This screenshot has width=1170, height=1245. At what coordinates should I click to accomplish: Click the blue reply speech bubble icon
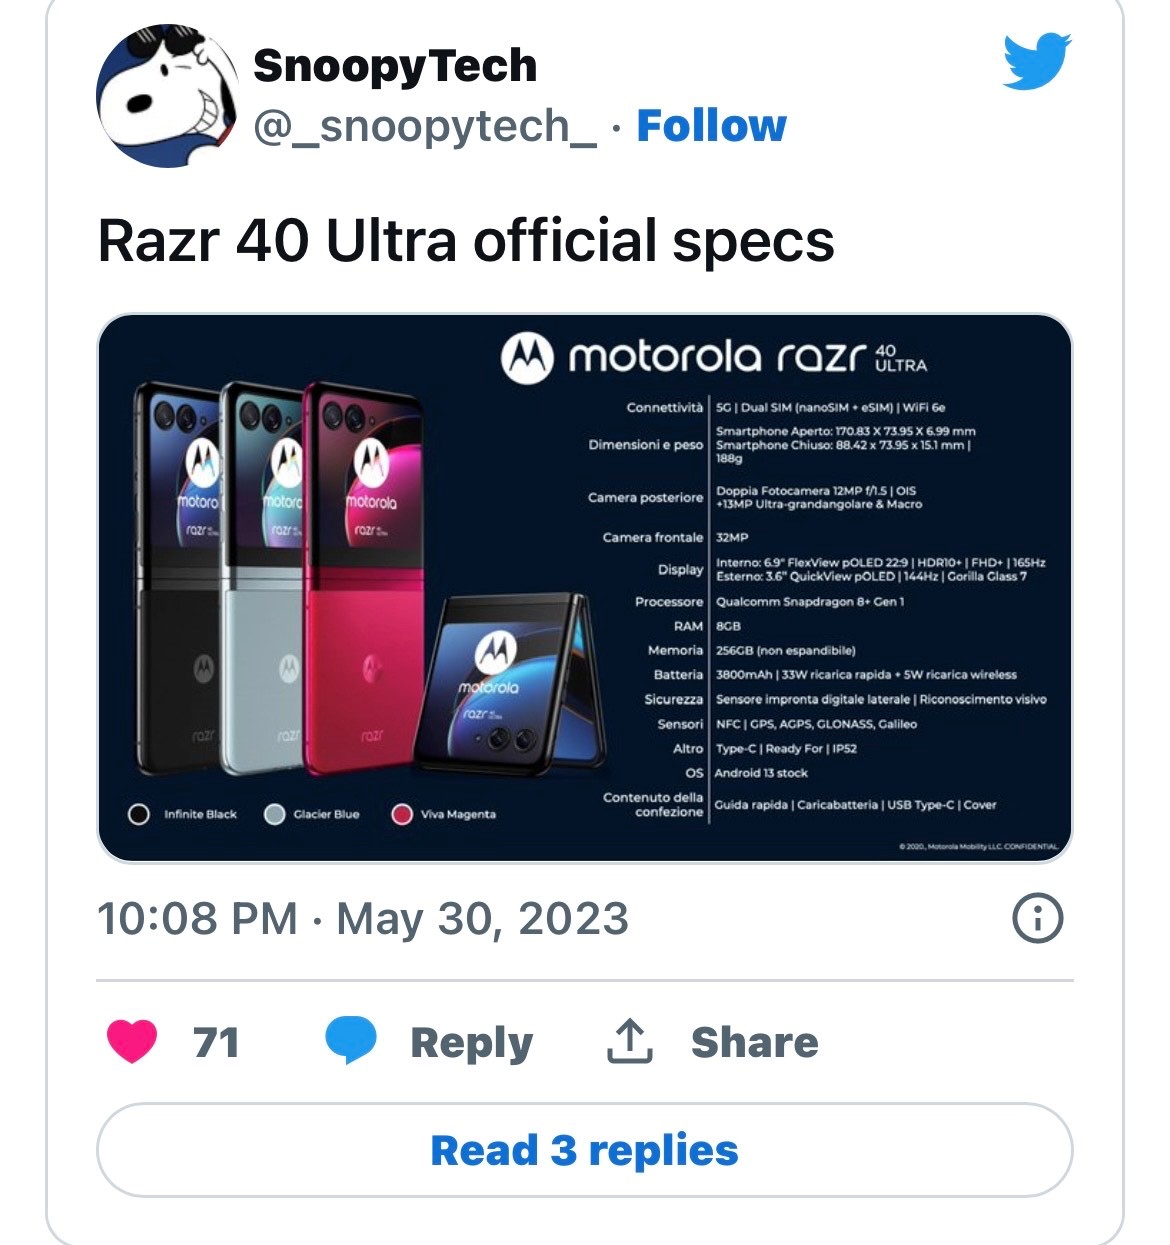(350, 1041)
